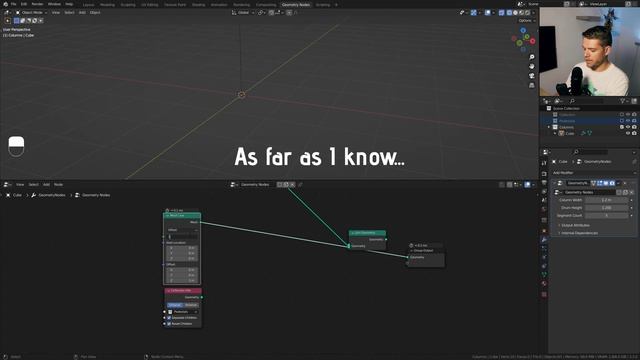Open the Object Mode dropdown

click(31, 13)
